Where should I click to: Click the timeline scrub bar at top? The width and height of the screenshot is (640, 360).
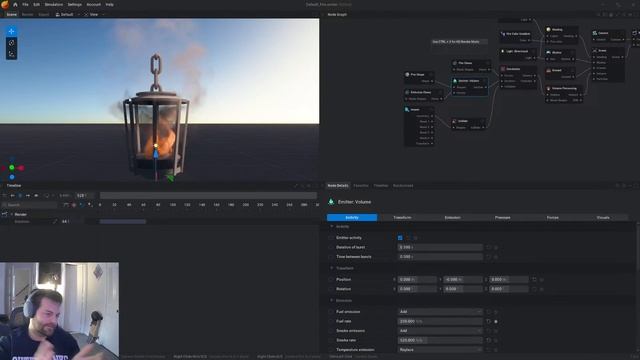coord(208,196)
